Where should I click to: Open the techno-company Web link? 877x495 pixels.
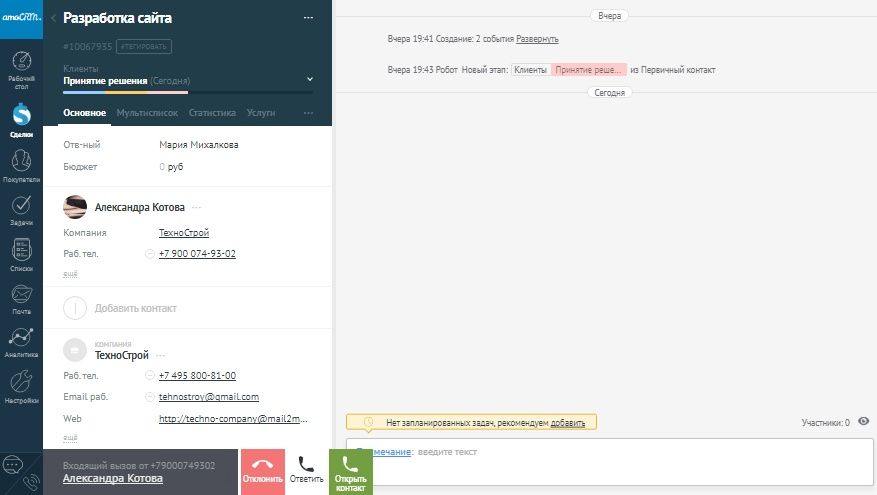click(233, 419)
